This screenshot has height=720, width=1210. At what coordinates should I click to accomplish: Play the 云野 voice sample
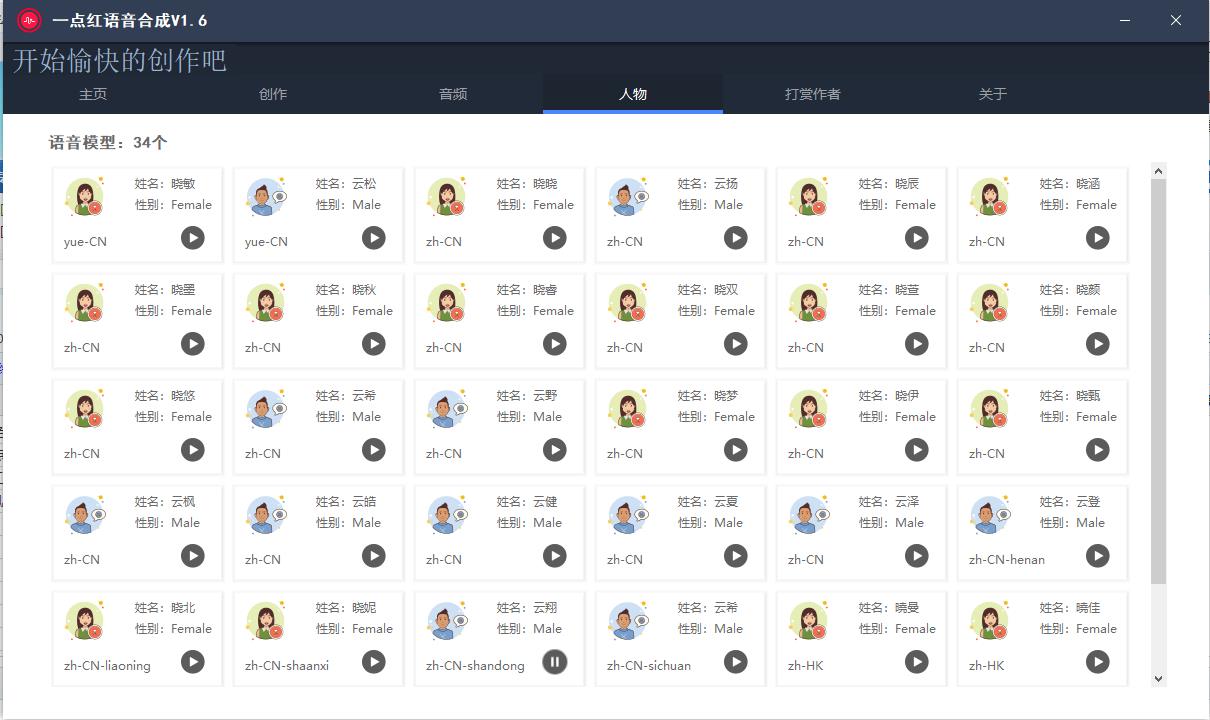pyautogui.click(x=555, y=450)
